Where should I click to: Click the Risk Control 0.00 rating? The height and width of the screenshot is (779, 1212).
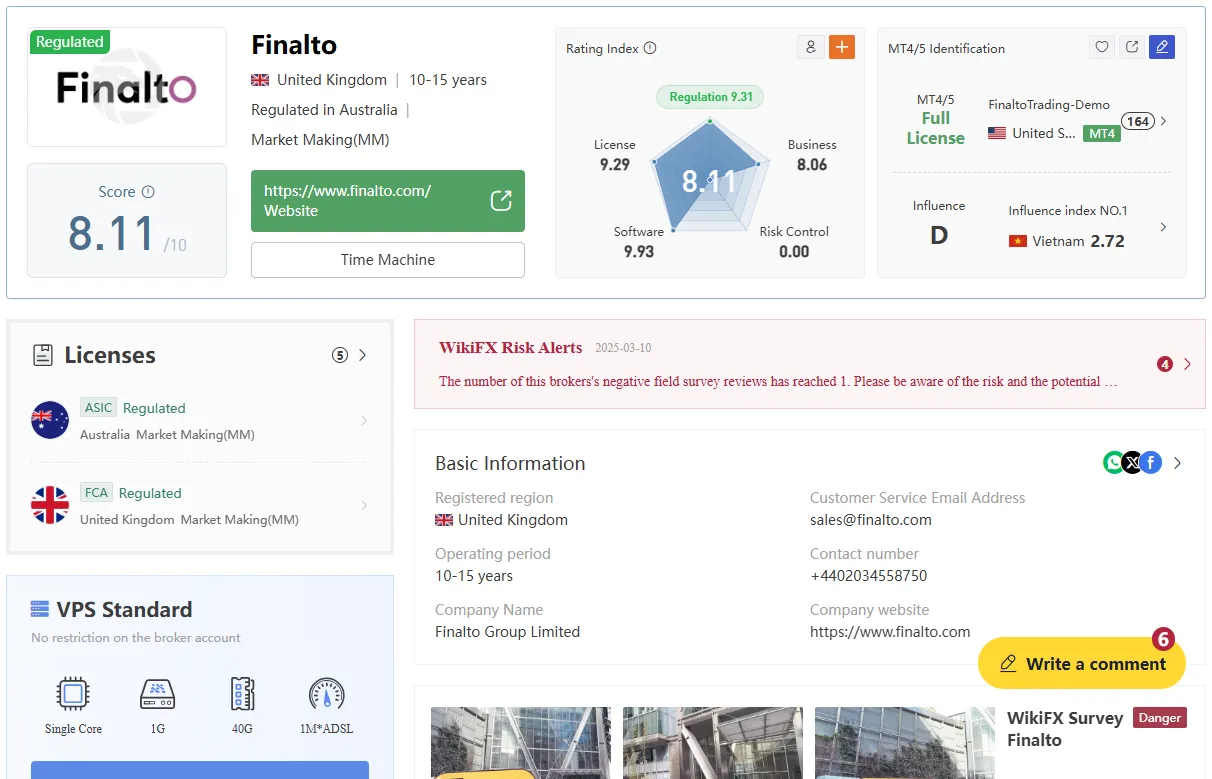point(794,242)
